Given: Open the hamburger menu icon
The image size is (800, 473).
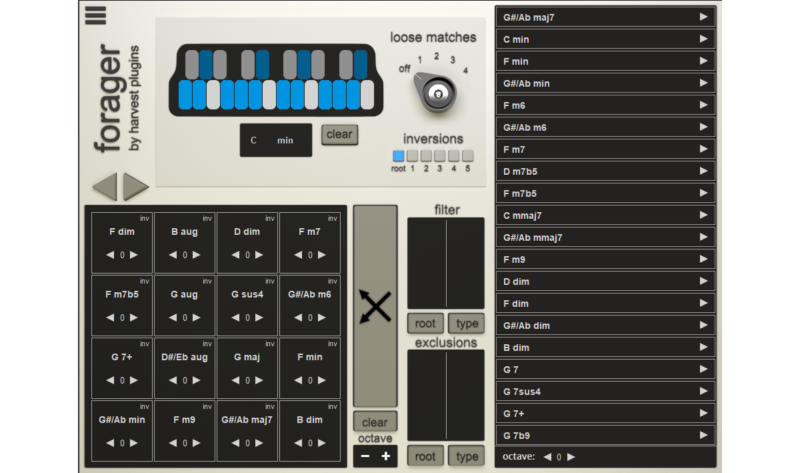Looking at the screenshot, I should (x=96, y=15).
